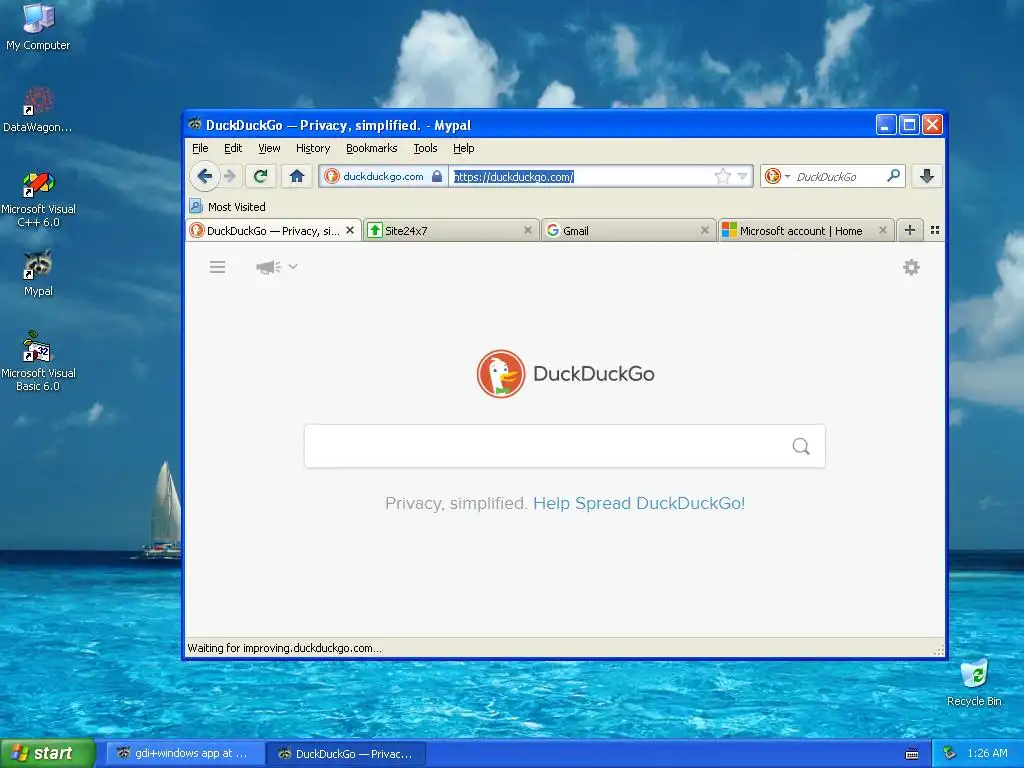The width and height of the screenshot is (1024, 768).
Task: Select Microsoft Visual C++ 6.0 desktop icon
Action: click(38, 199)
